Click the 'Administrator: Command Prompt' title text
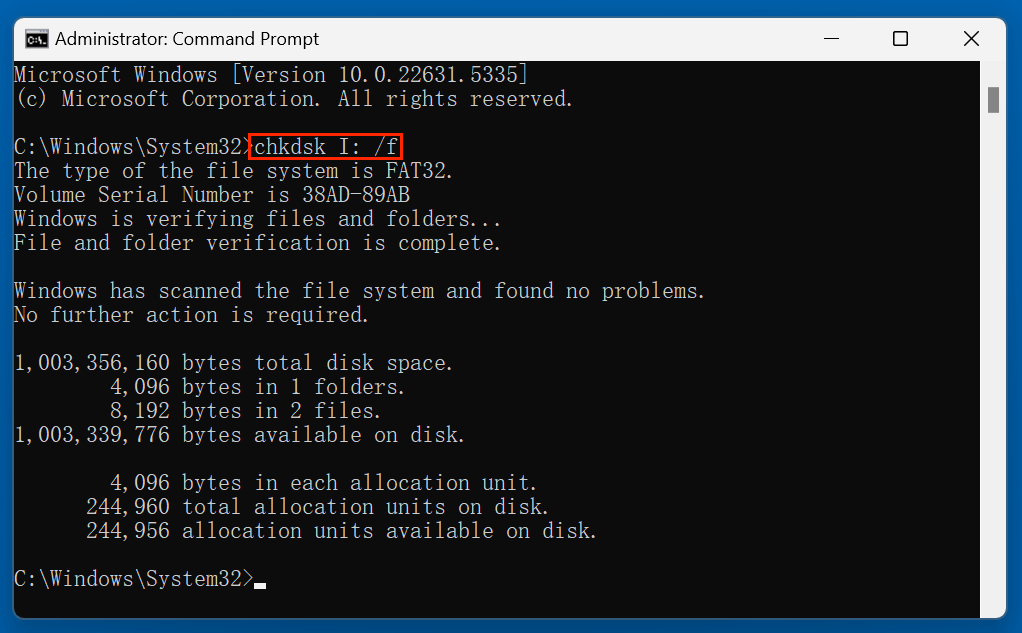This screenshot has width=1022, height=633. (x=190, y=38)
